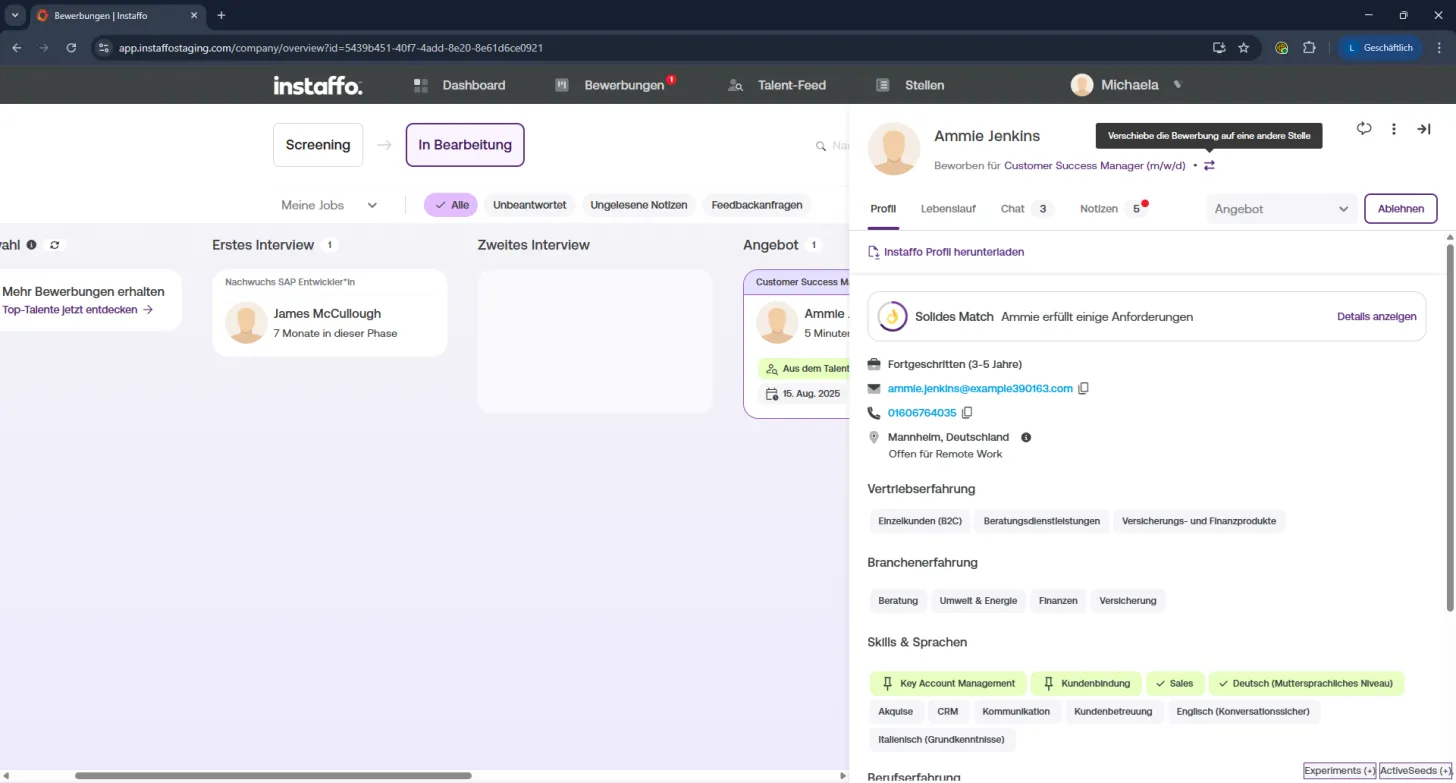Click the move application to another job icon
Screen dimensions: 1456x783
[1209, 166]
